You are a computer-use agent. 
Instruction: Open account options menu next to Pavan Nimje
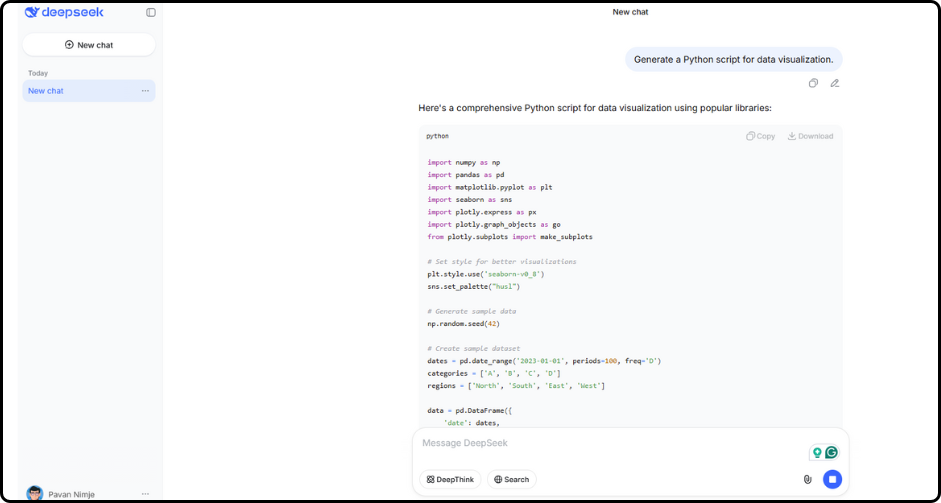point(145,494)
